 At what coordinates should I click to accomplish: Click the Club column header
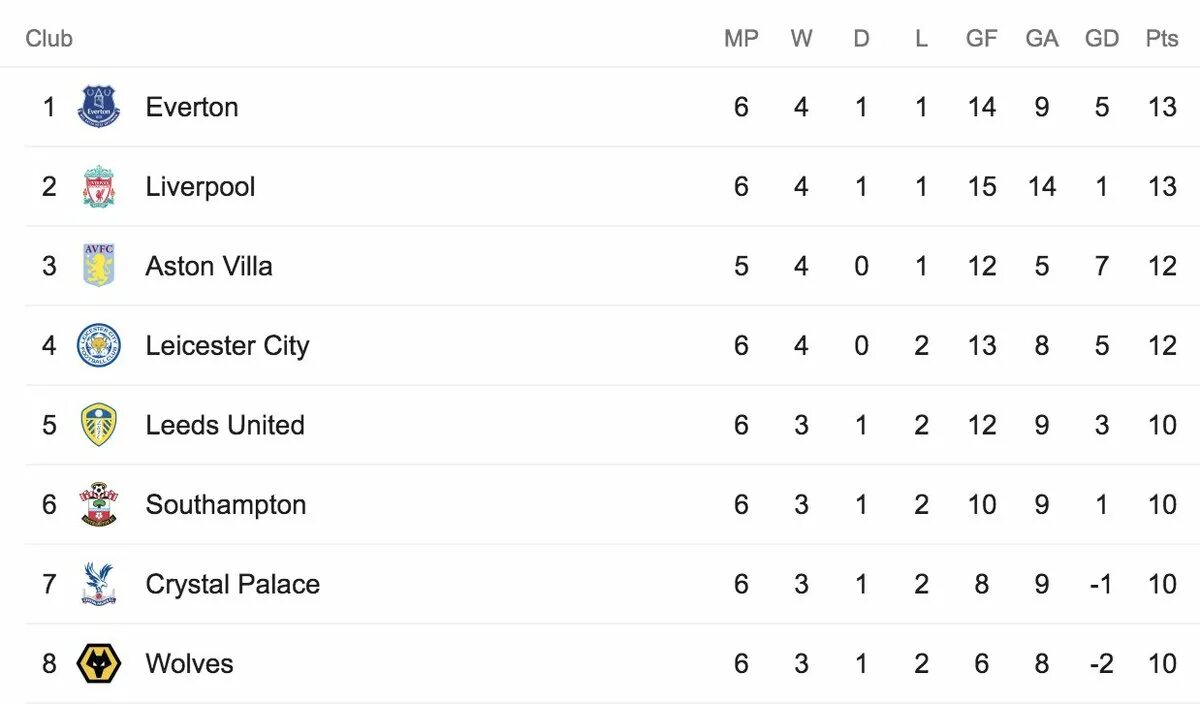coord(49,38)
